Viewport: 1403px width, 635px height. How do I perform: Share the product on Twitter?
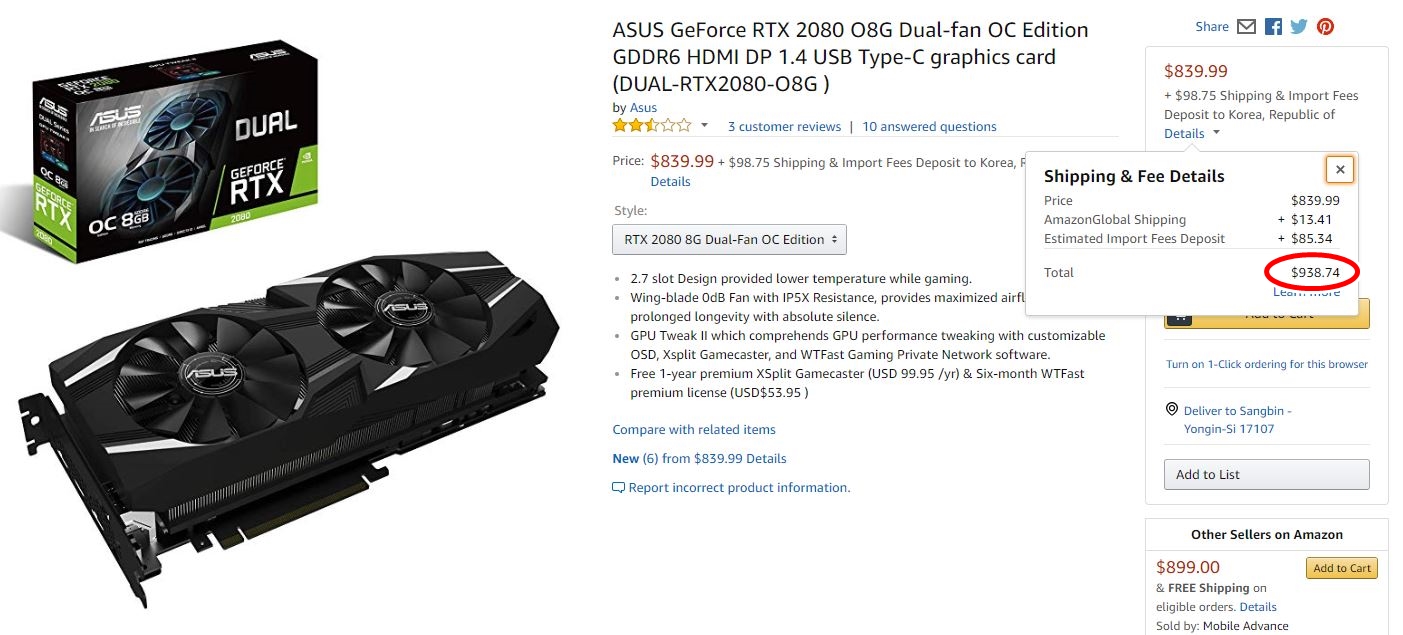[1299, 27]
